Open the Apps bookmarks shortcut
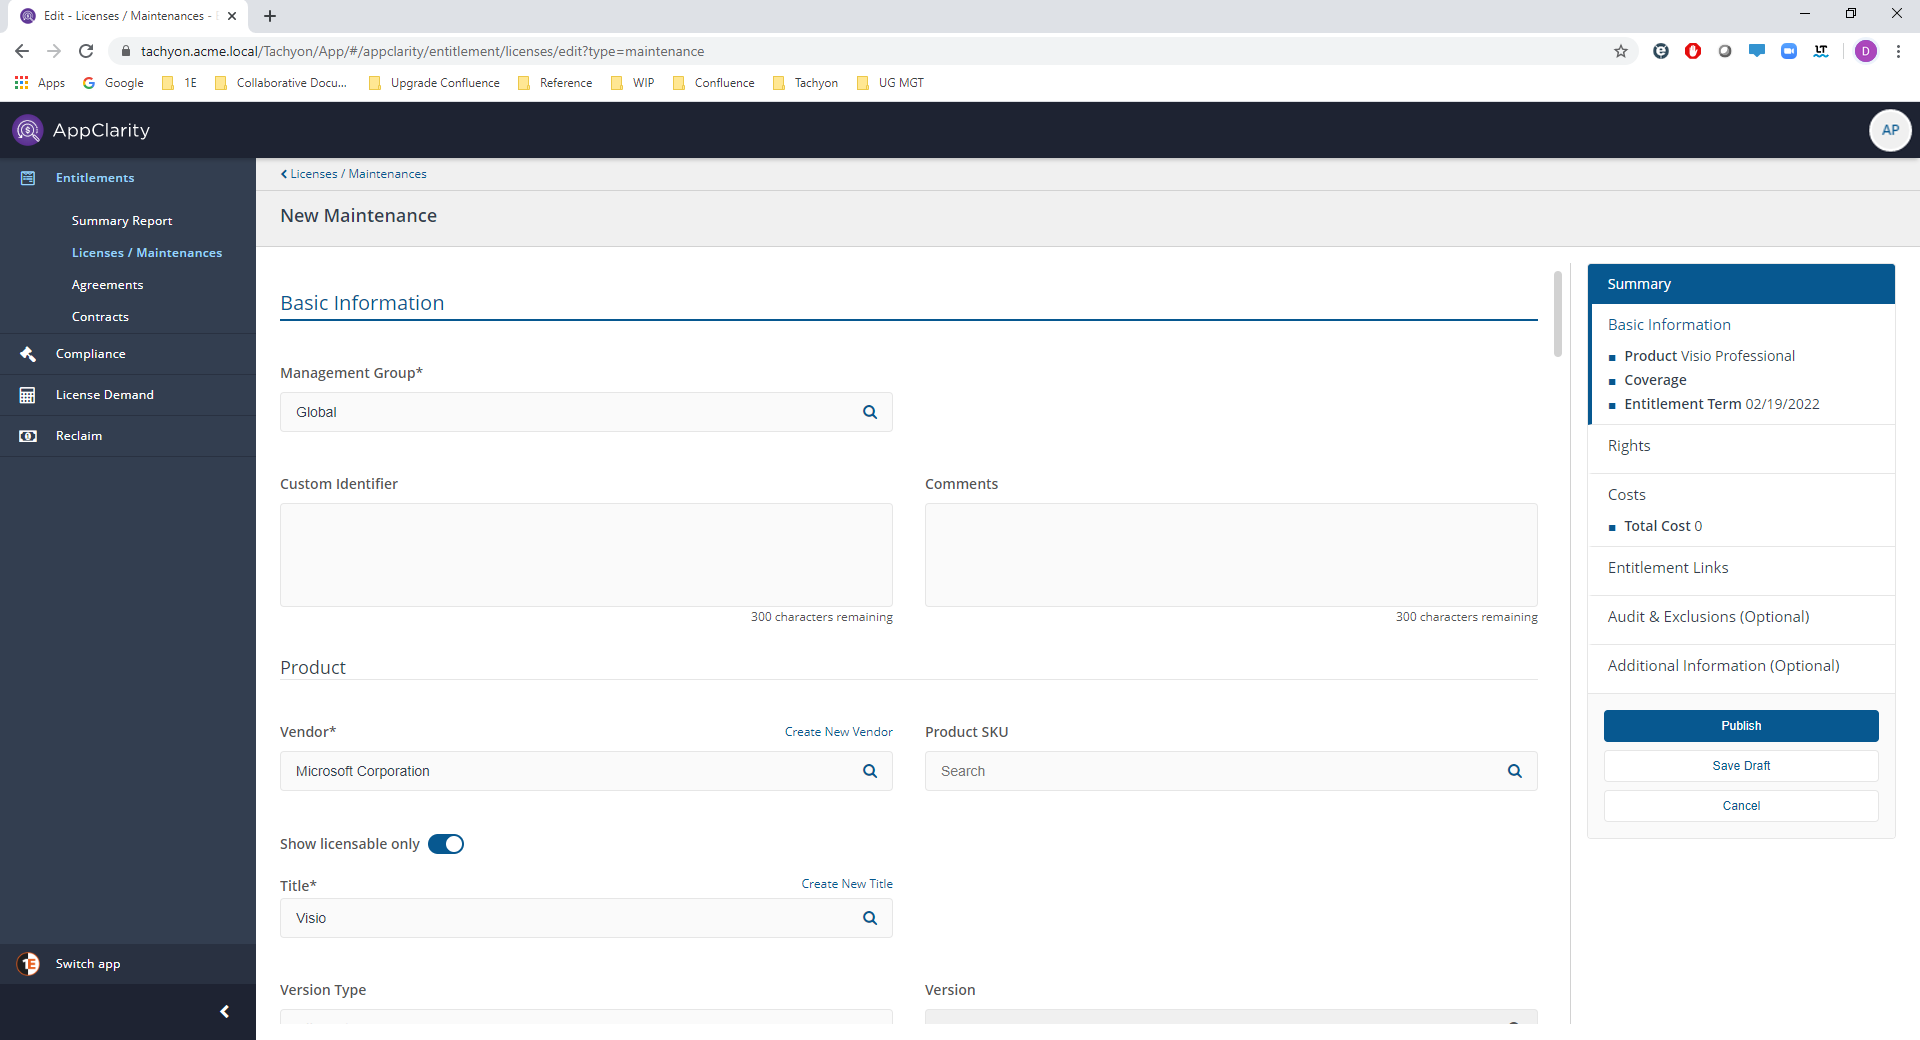Screen dimensions: 1920x1040 click(x=40, y=83)
